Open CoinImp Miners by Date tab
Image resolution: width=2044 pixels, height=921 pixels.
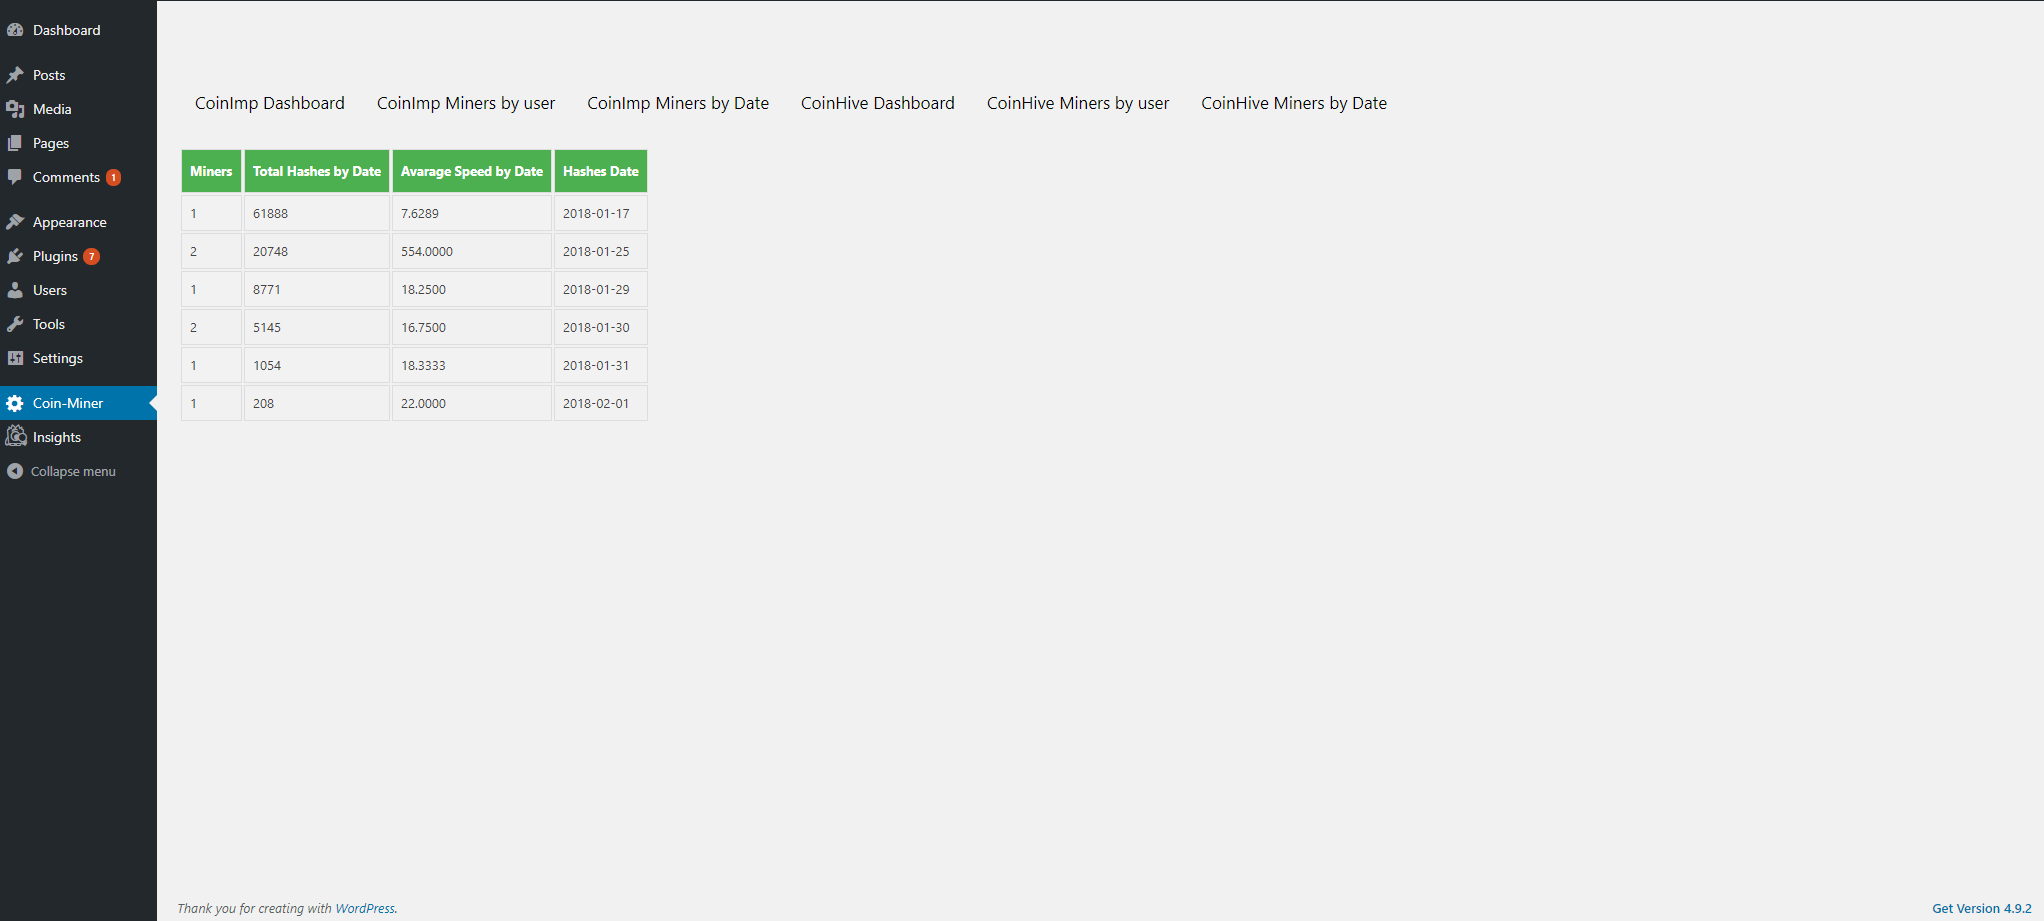point(678,103)
